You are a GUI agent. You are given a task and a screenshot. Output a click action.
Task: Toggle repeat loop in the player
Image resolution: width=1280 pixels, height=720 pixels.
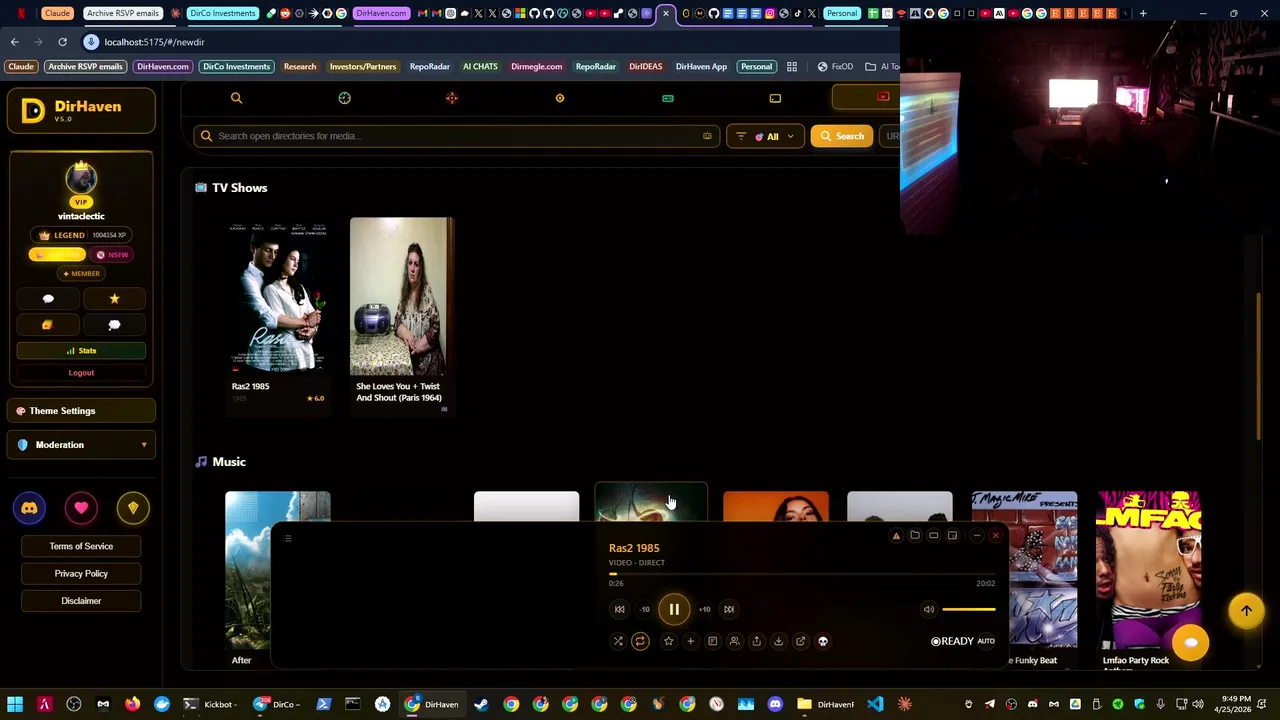(x=640, y=641)
